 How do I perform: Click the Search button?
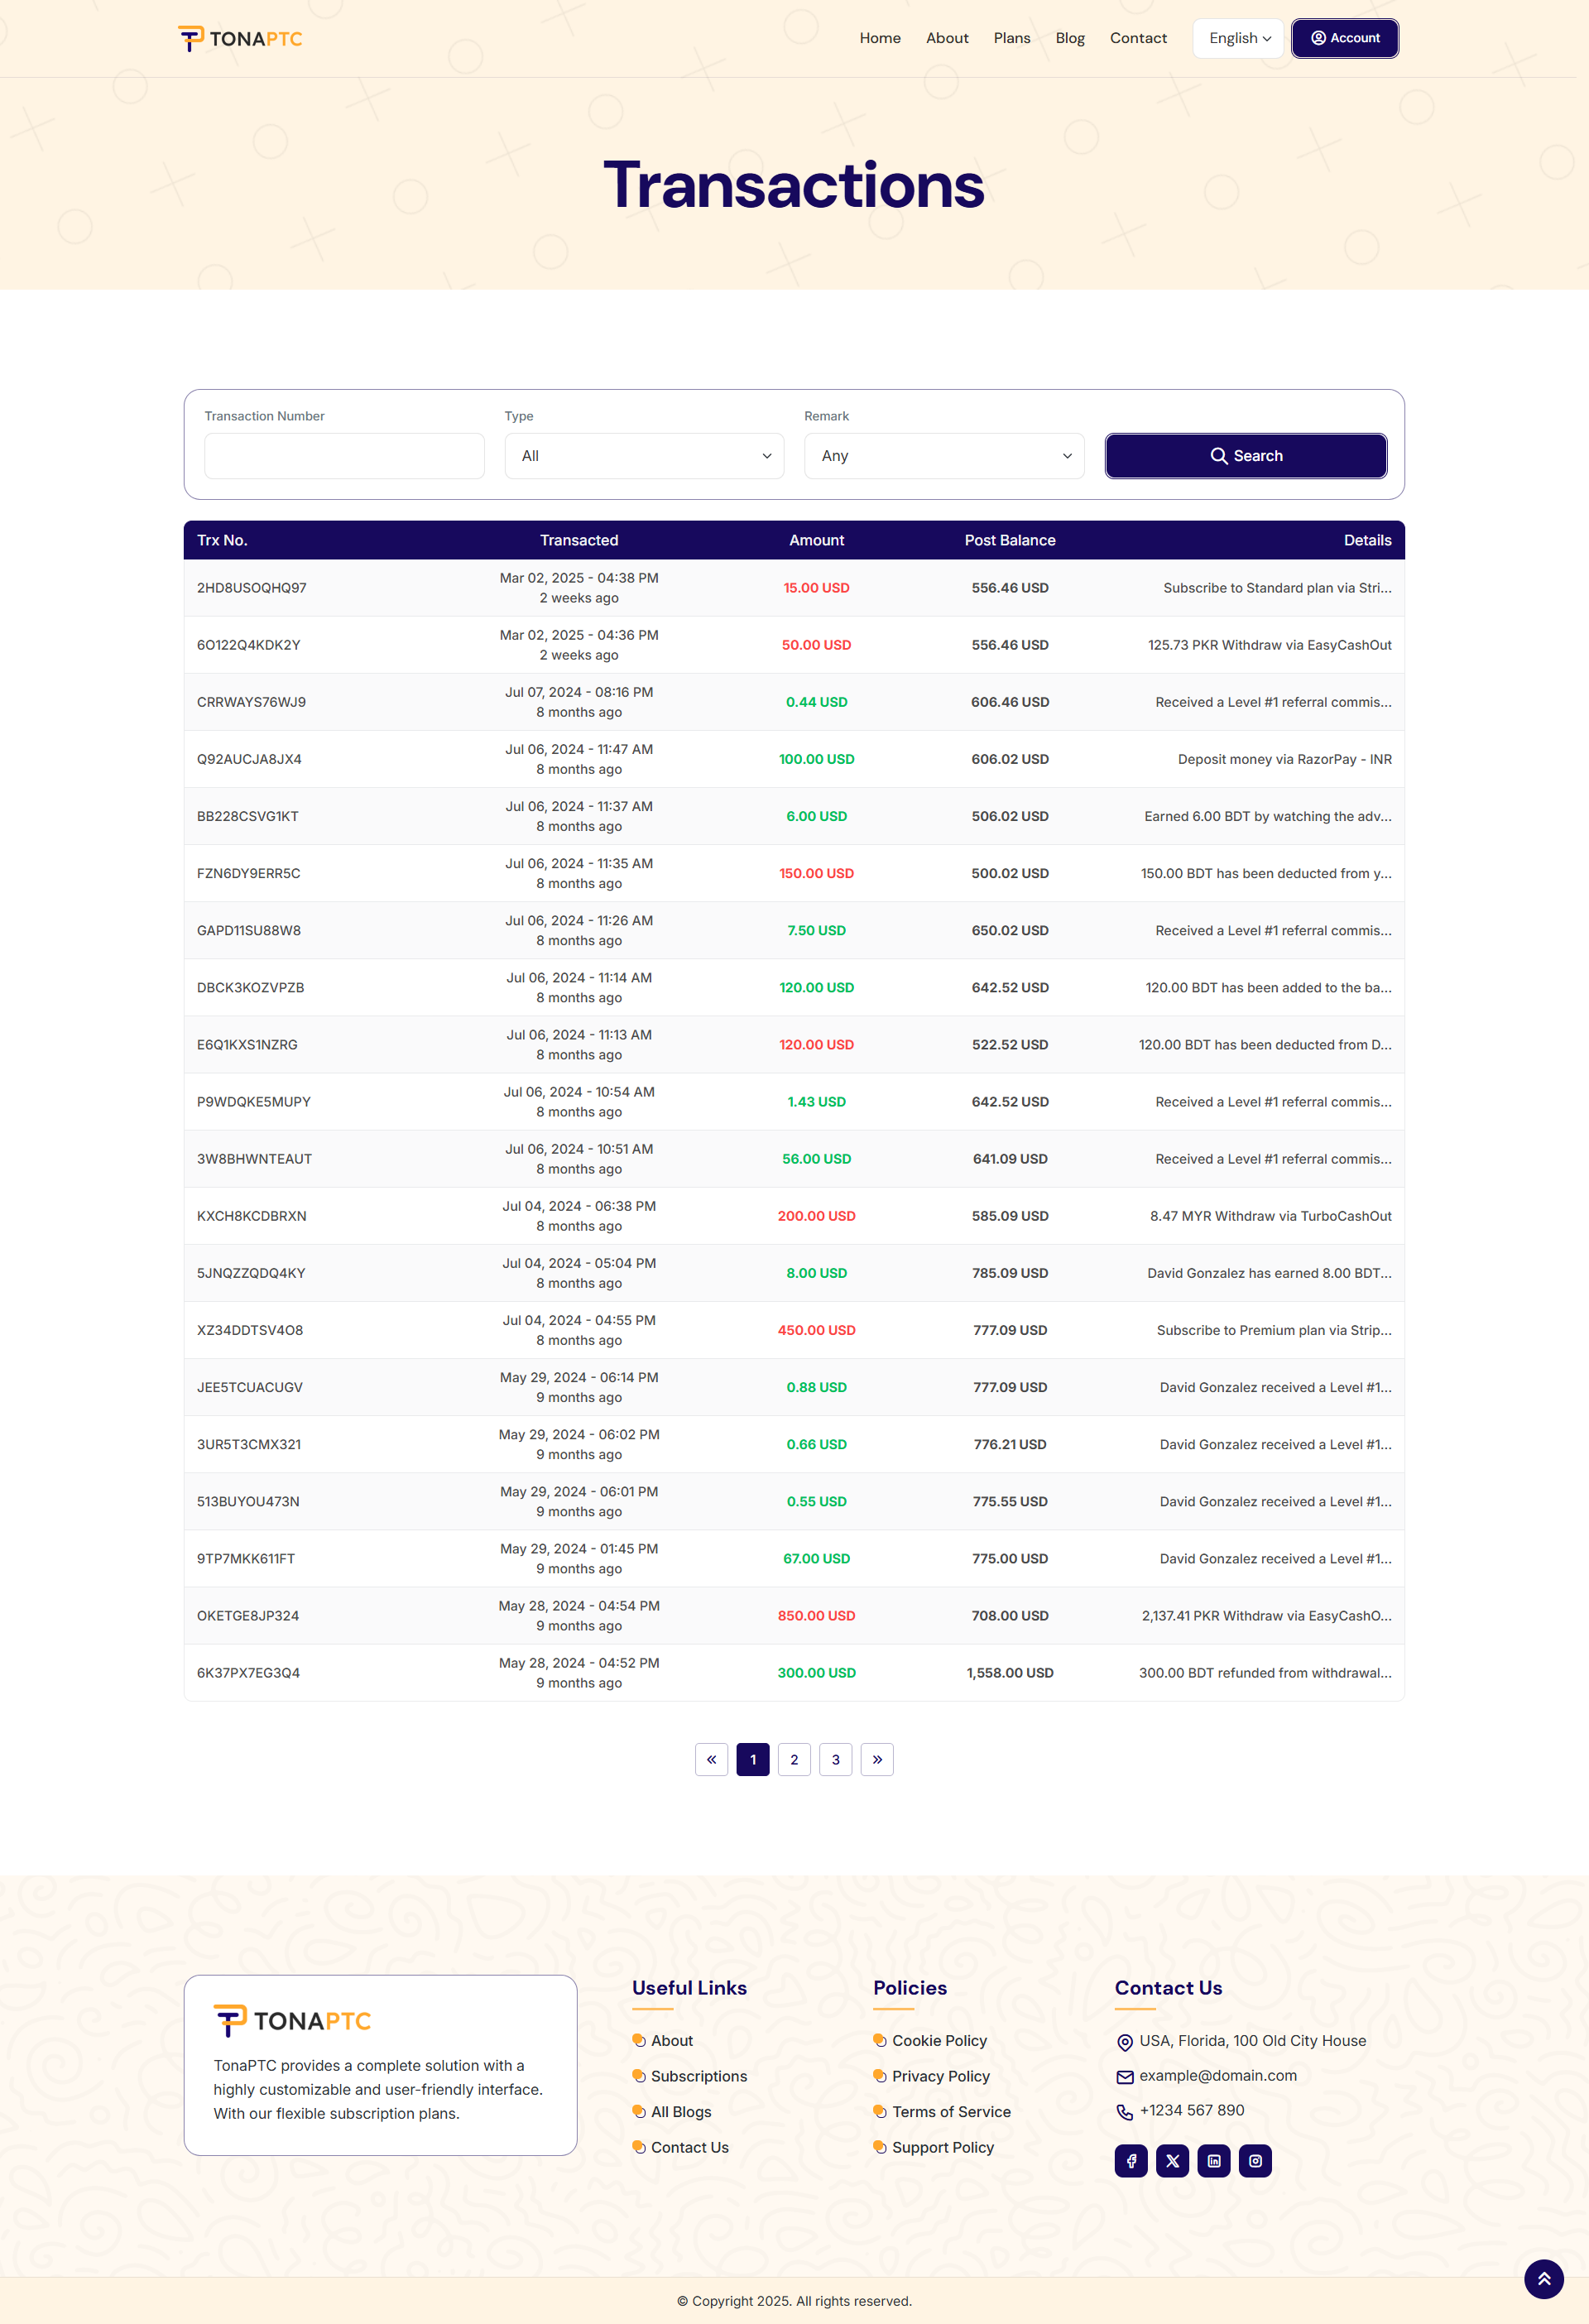1245,456
